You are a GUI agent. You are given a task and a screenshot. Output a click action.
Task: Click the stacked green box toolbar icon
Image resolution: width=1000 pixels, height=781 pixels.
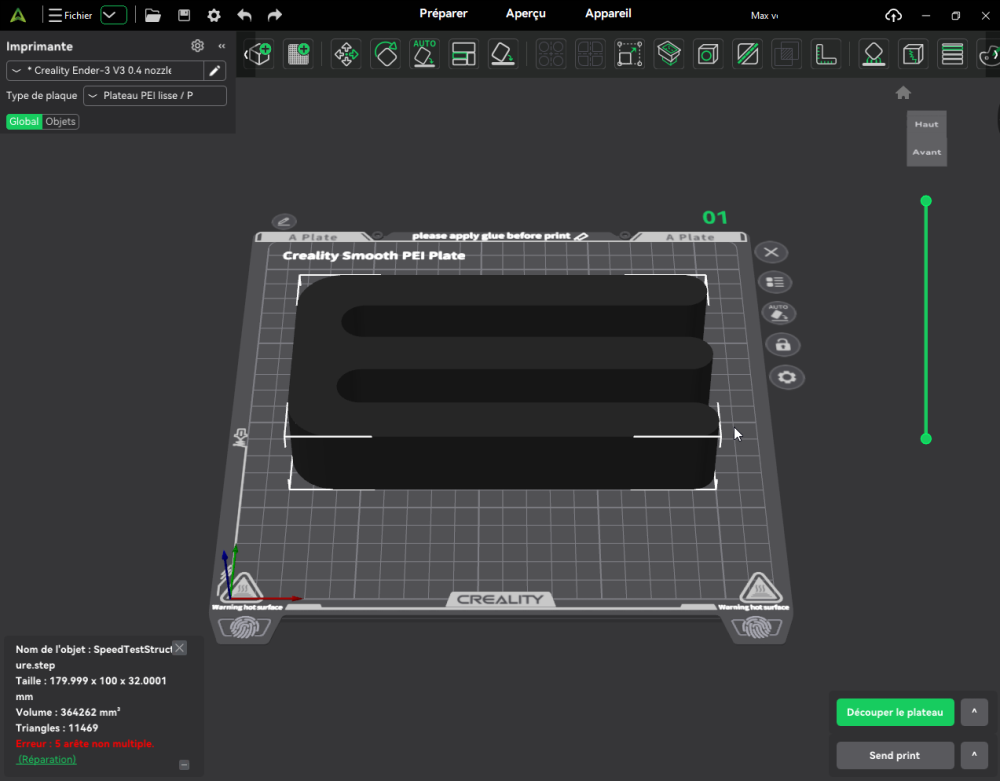(668, 54)
